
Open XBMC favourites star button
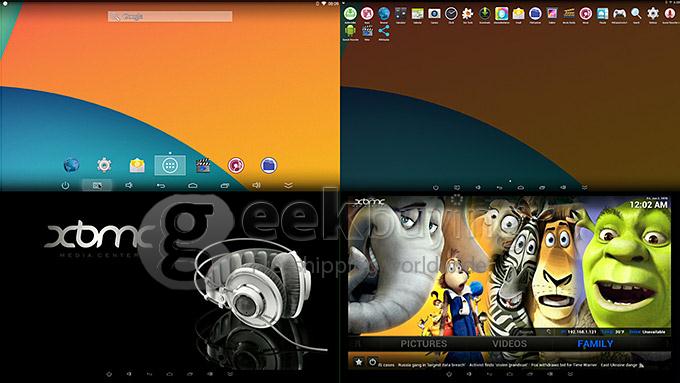(x=359, y=362)
